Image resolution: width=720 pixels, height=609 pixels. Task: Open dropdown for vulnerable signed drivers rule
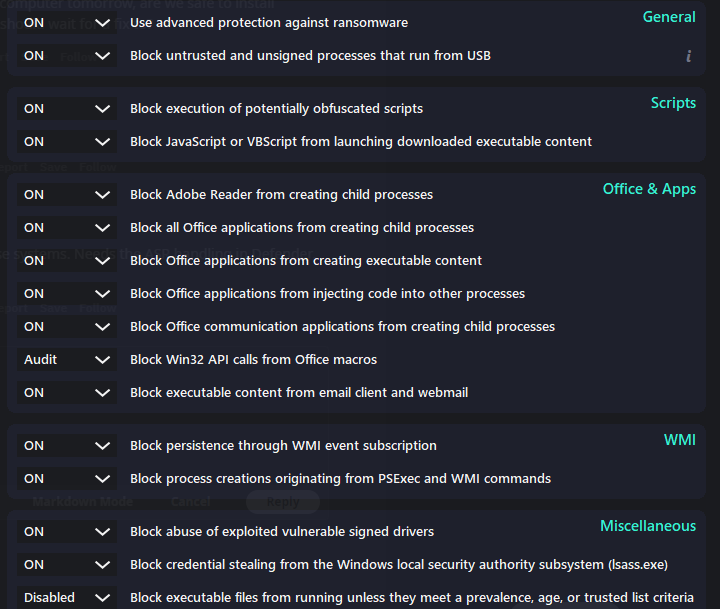(x=67, y=532)
